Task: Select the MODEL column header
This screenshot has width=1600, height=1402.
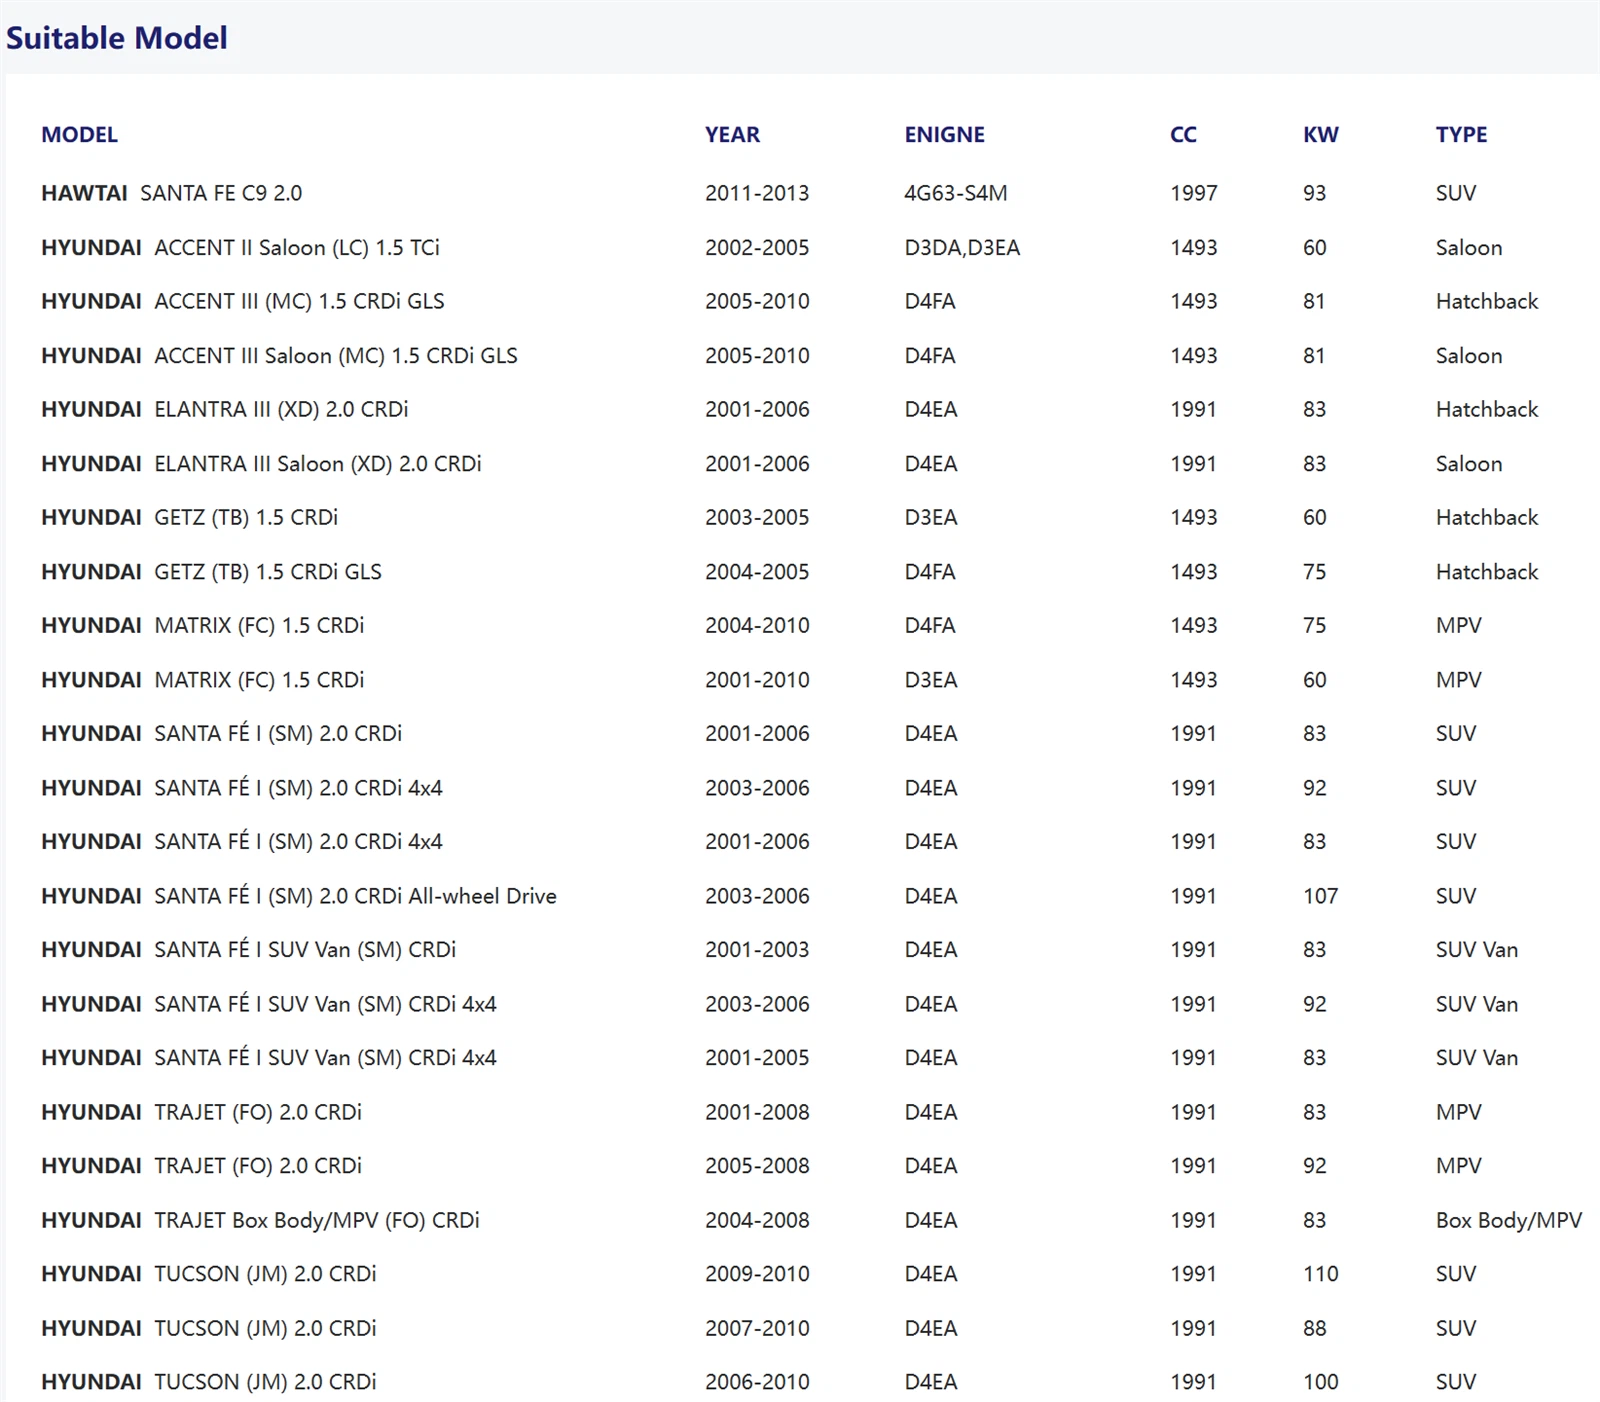Action: (x=80, y=135)
